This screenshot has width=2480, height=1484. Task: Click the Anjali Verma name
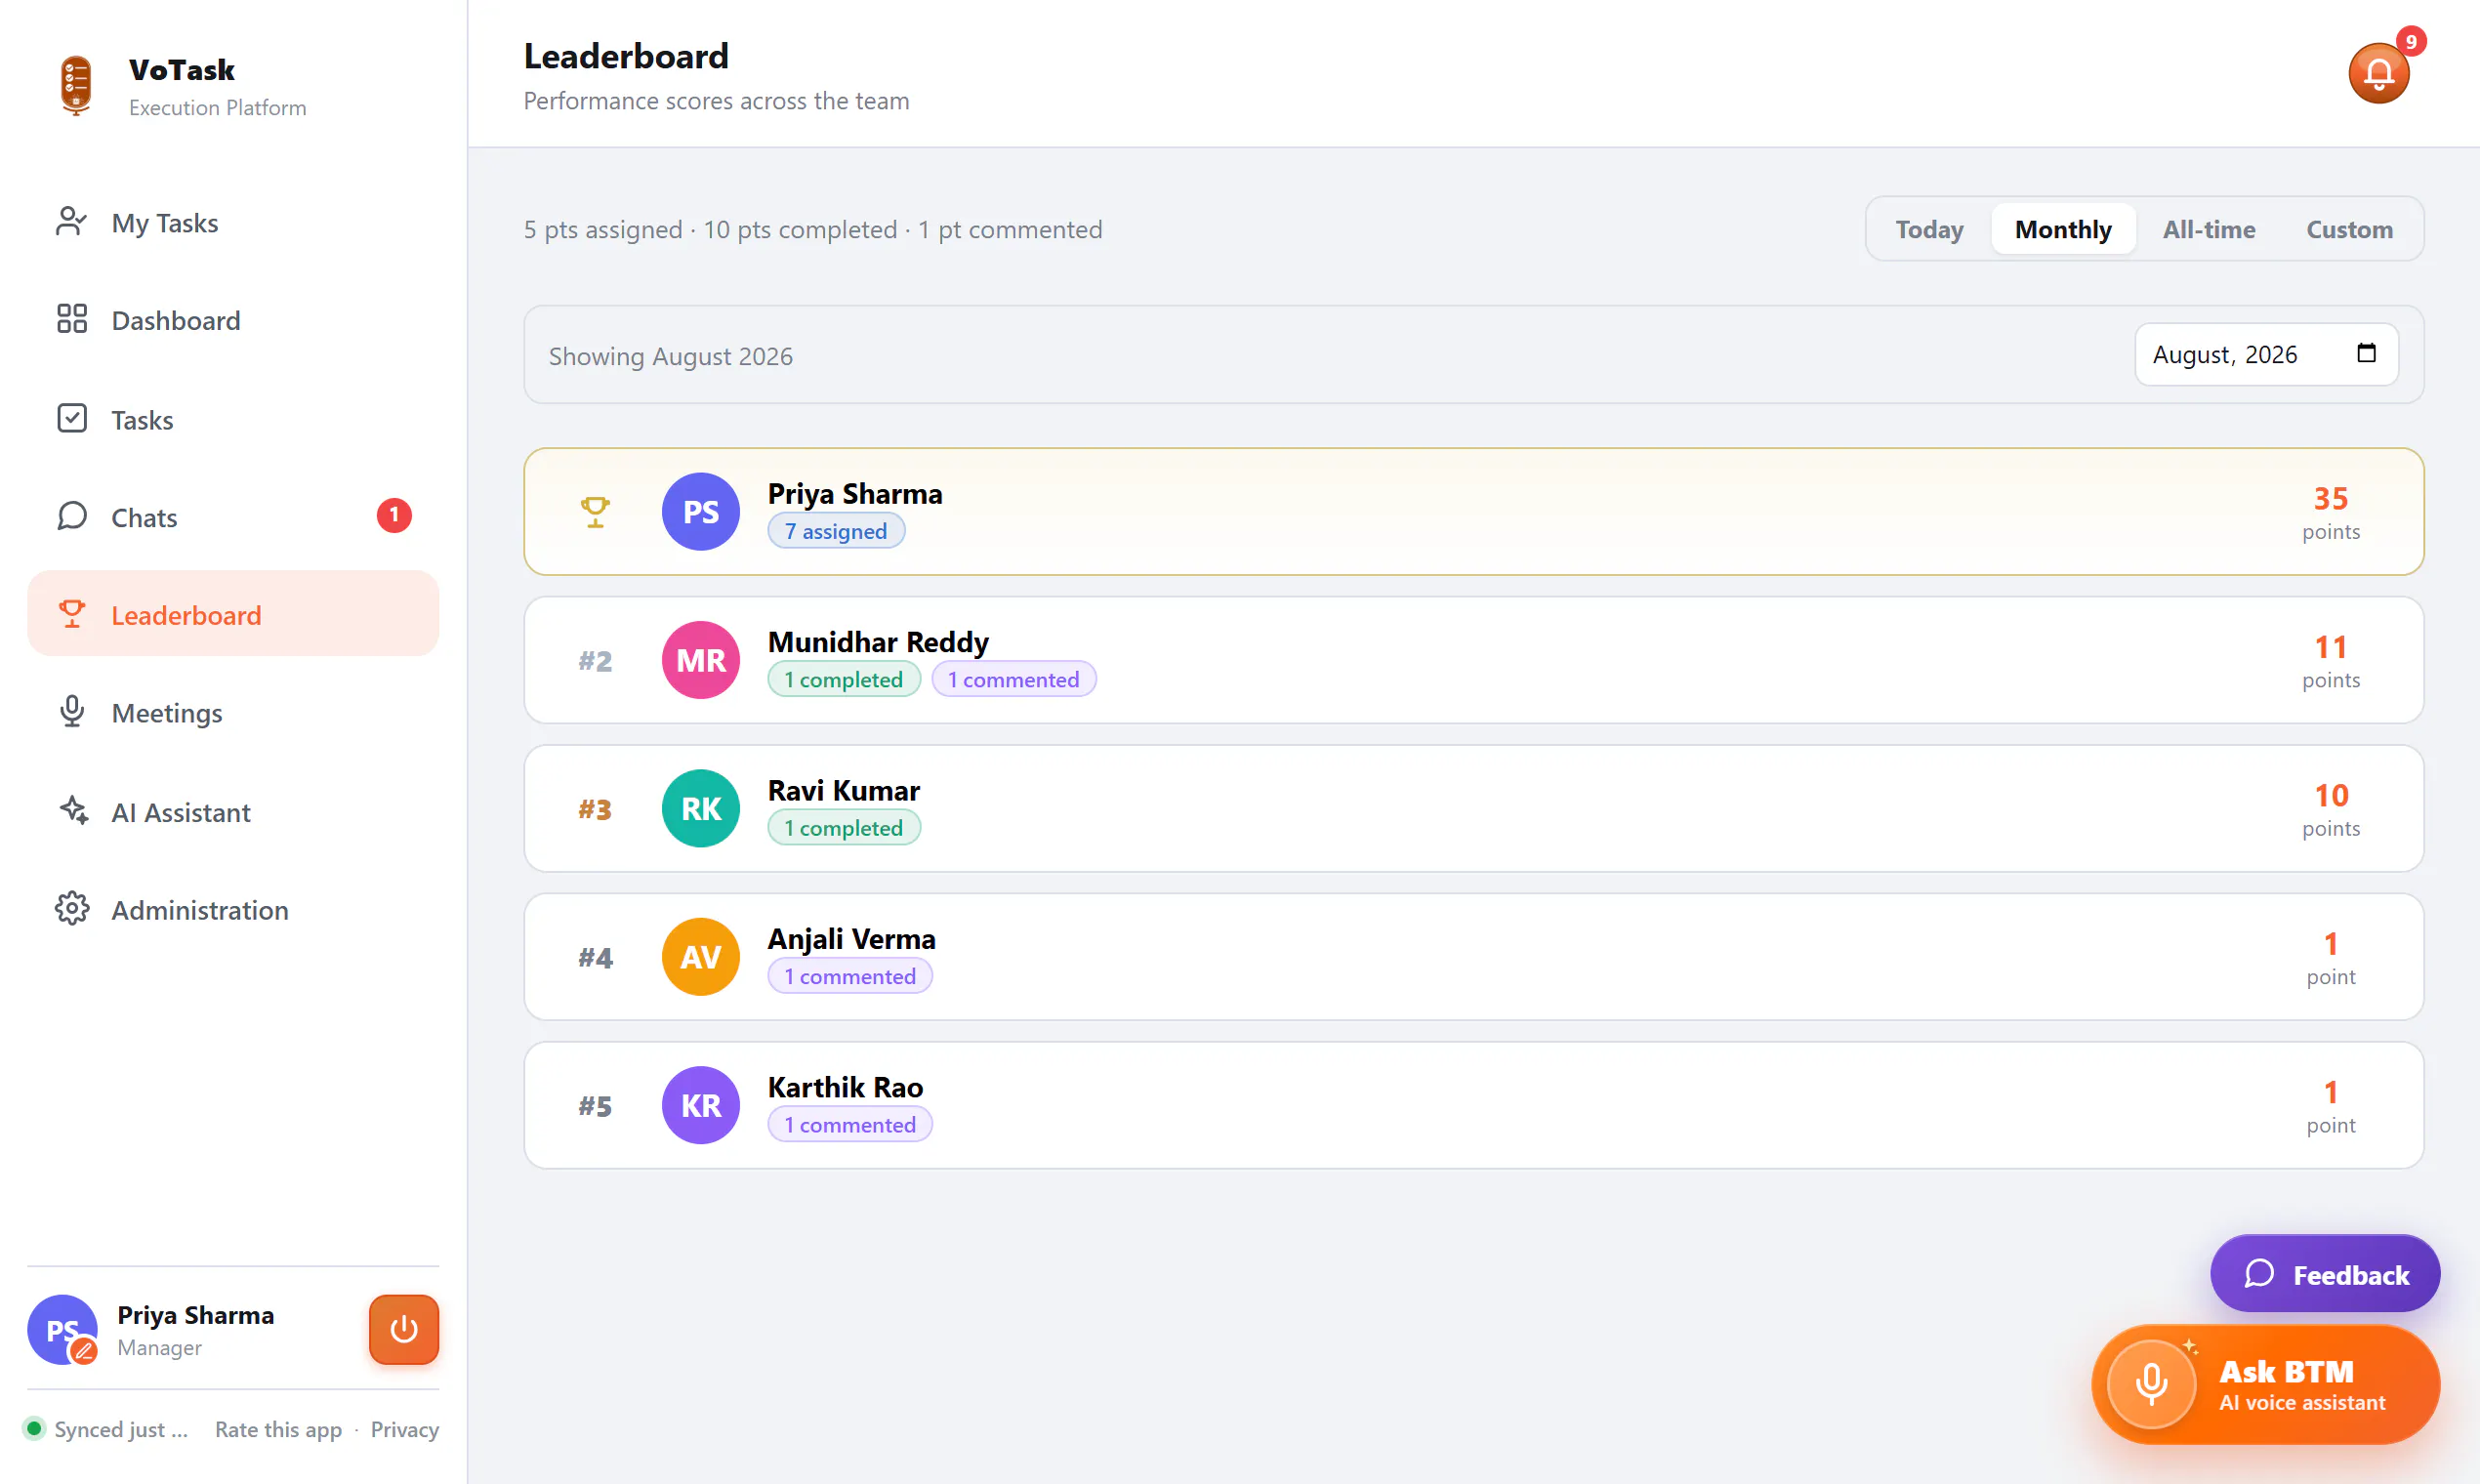852,938
